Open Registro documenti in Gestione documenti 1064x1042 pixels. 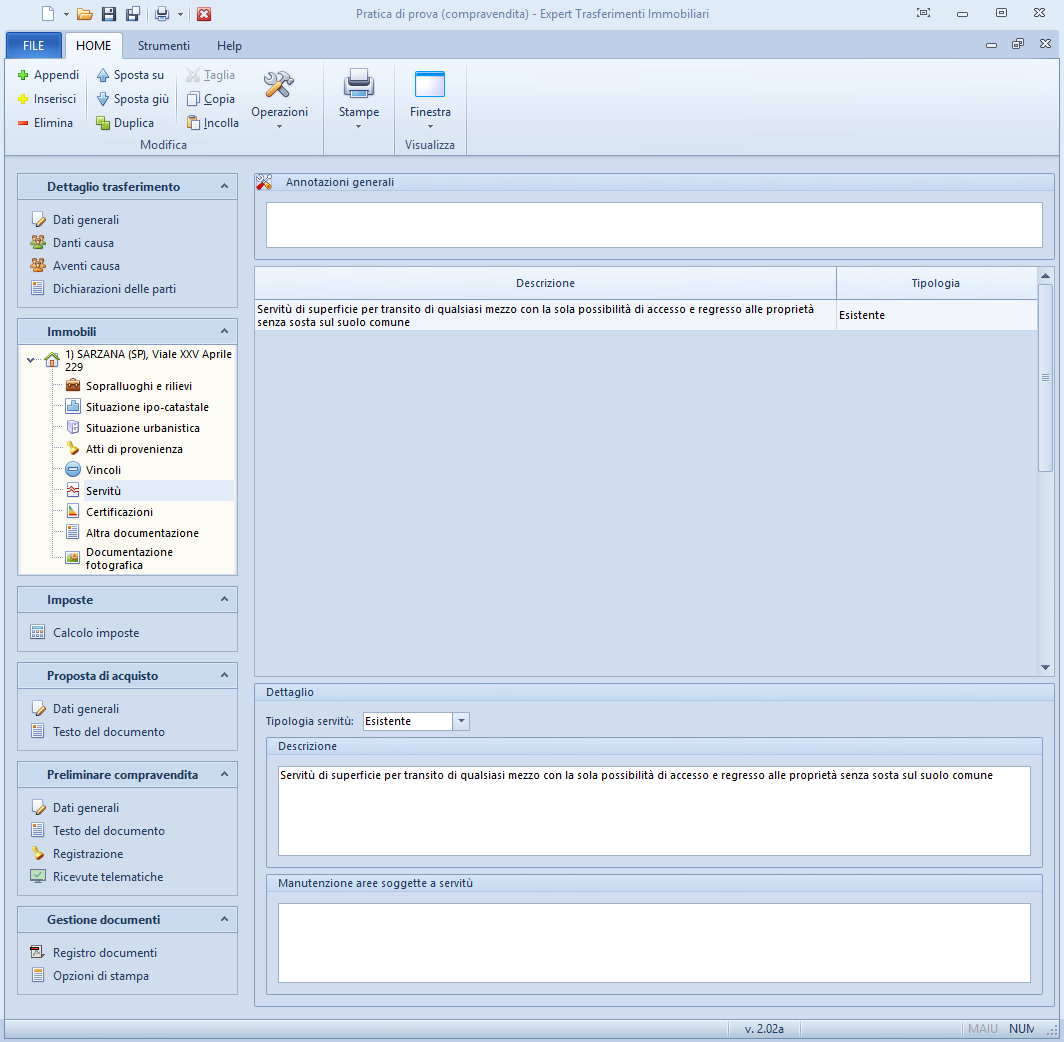[104, 953]
